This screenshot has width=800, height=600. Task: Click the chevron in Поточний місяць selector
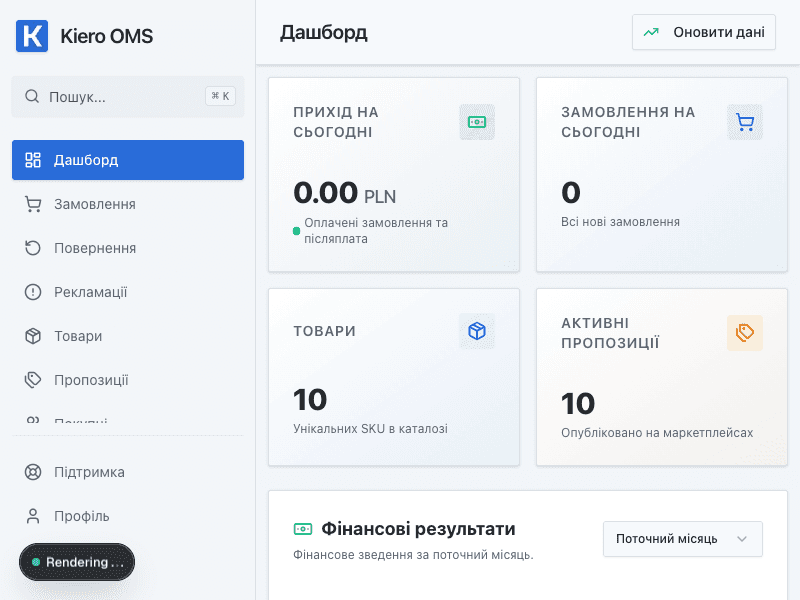point(742,539)
